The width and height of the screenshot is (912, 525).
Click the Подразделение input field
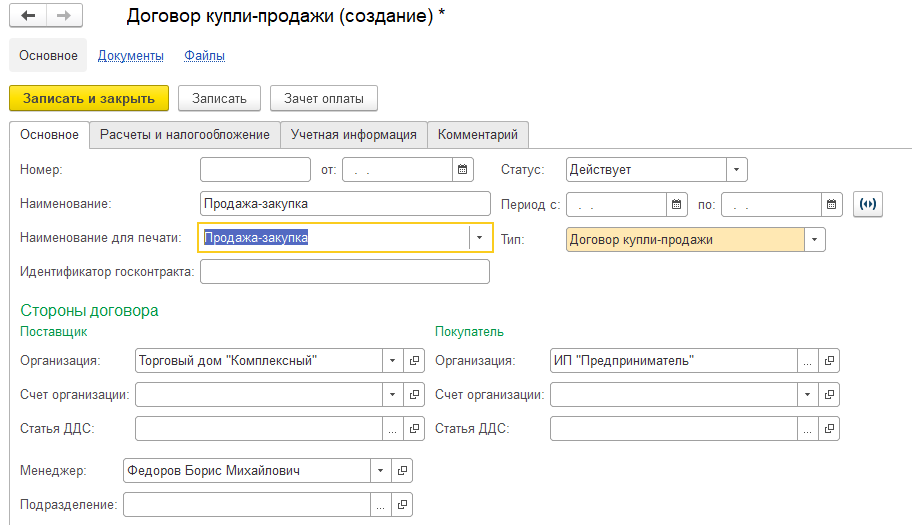coord(247,505)
